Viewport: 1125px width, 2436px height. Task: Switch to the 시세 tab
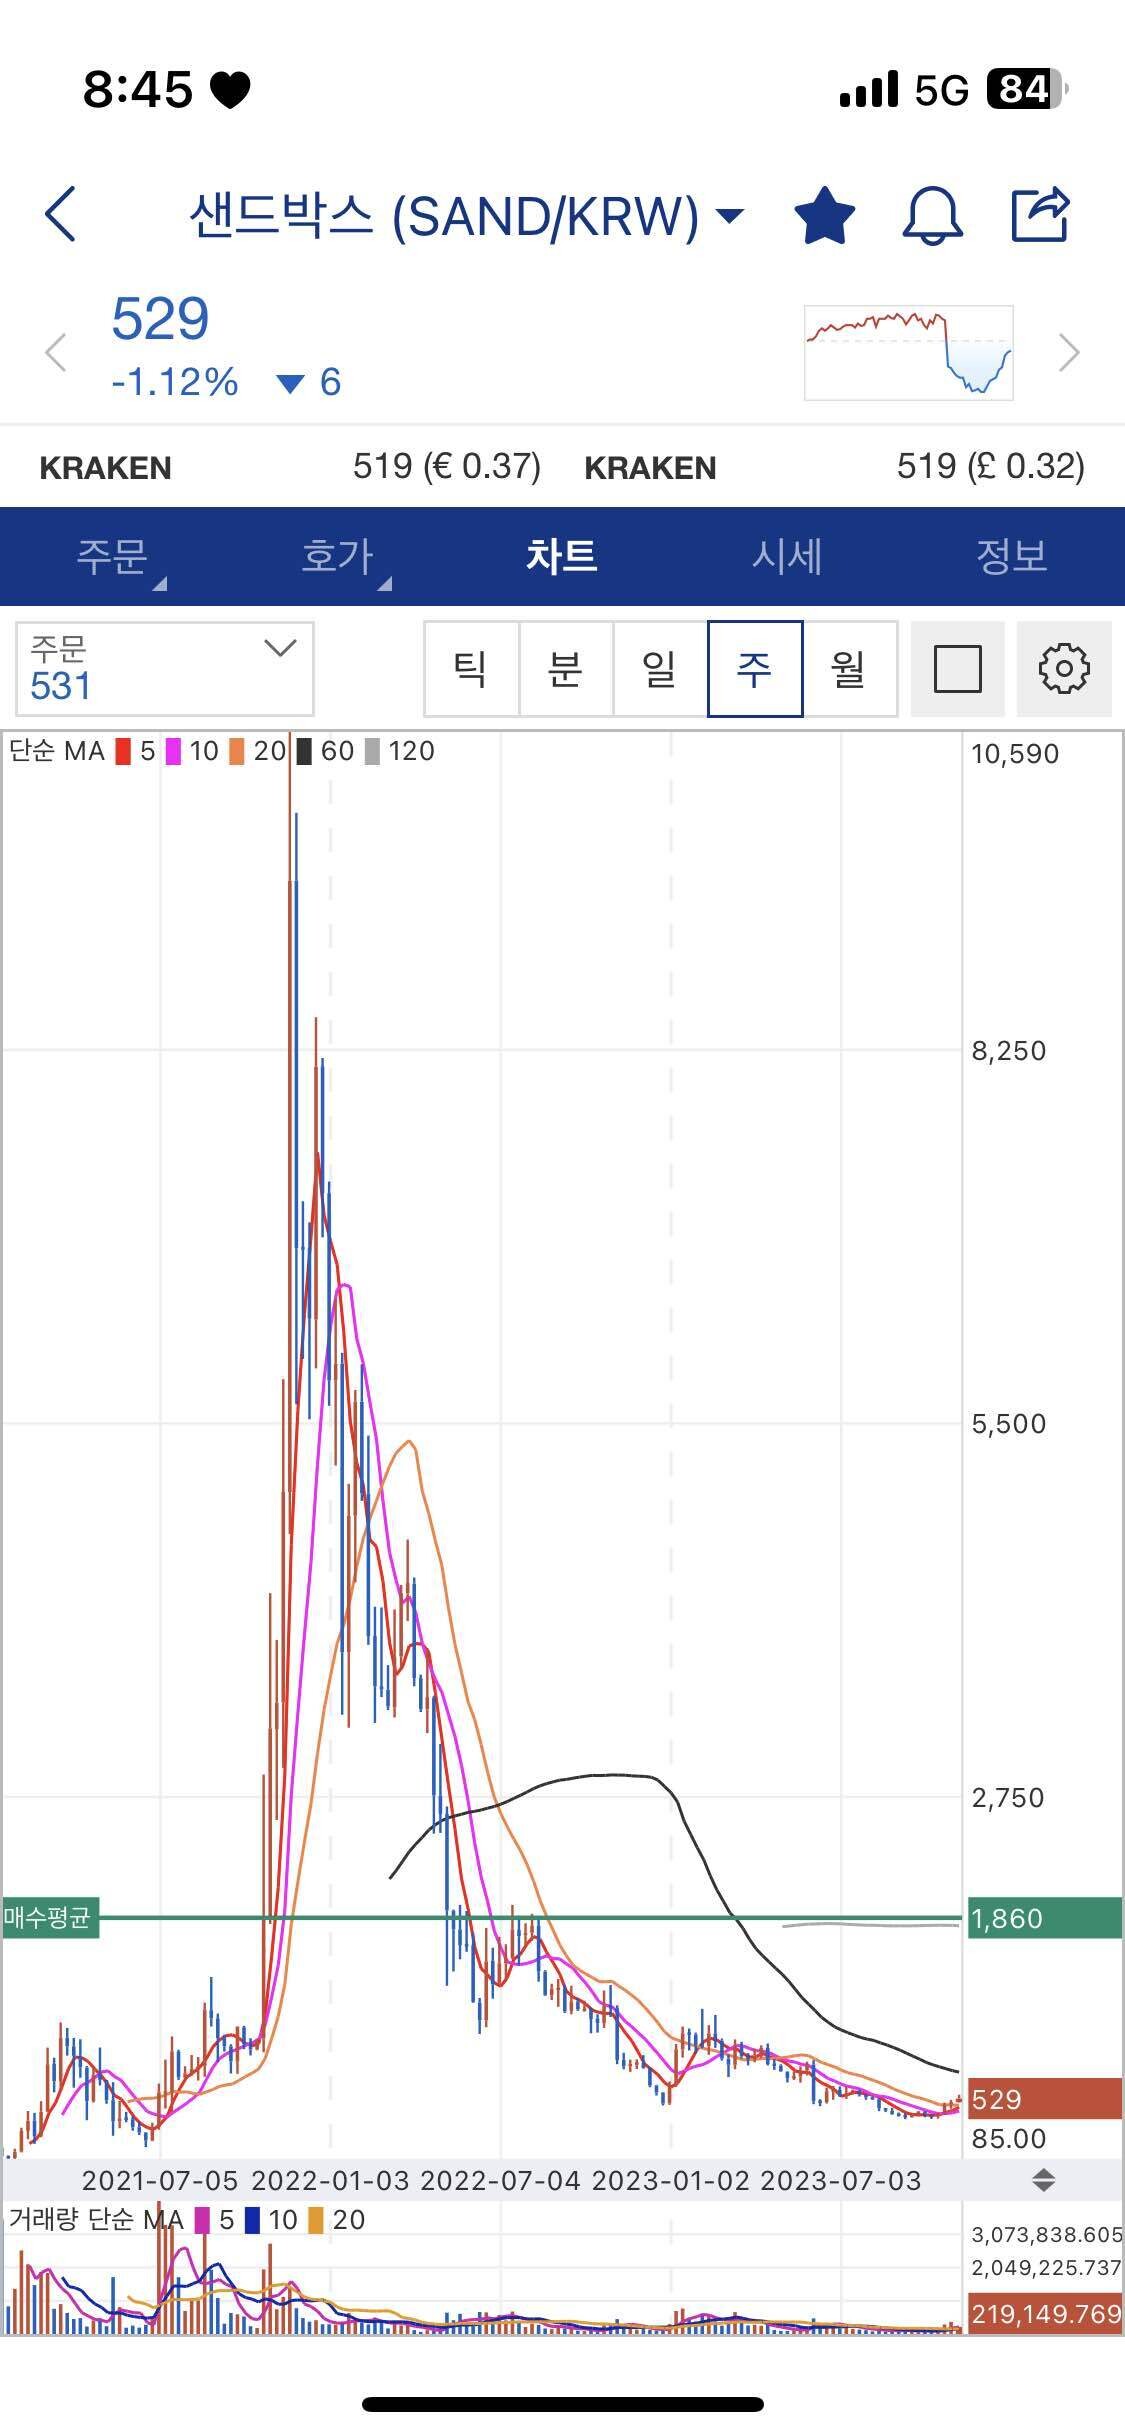[787, 556]
